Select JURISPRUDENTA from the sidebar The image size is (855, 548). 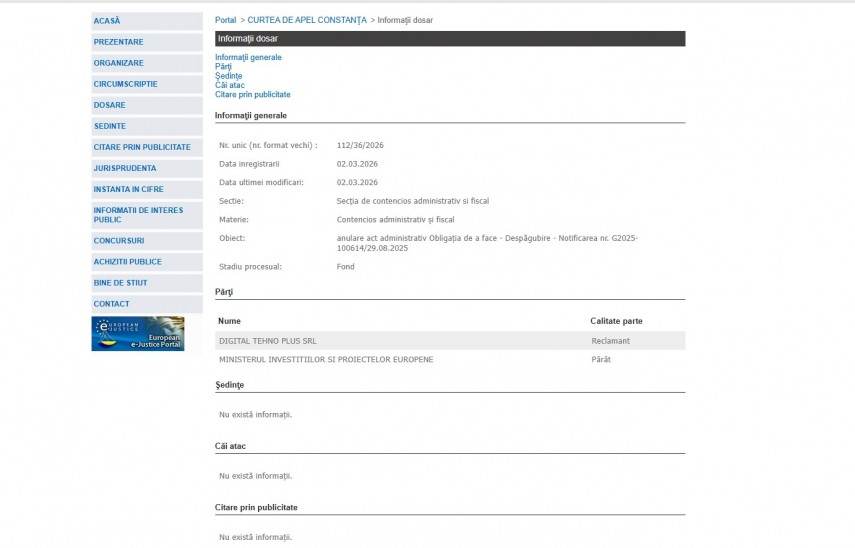[x=125, y=168]
